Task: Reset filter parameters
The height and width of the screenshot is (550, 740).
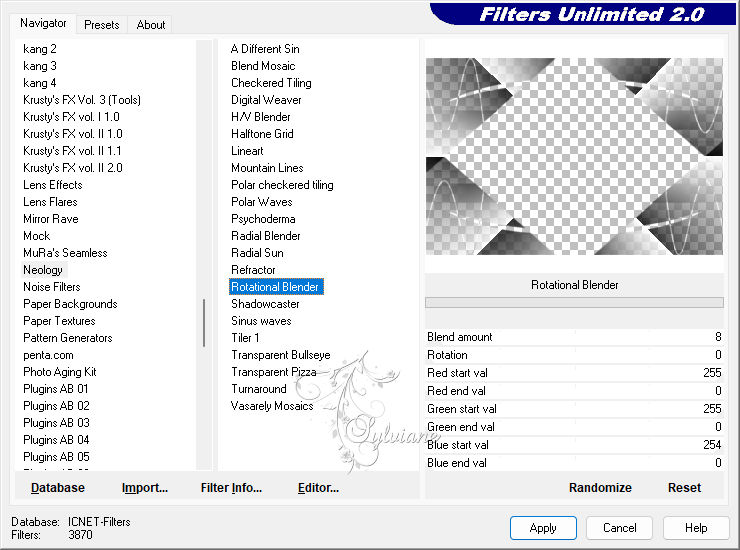Action: tap(684, 488)
